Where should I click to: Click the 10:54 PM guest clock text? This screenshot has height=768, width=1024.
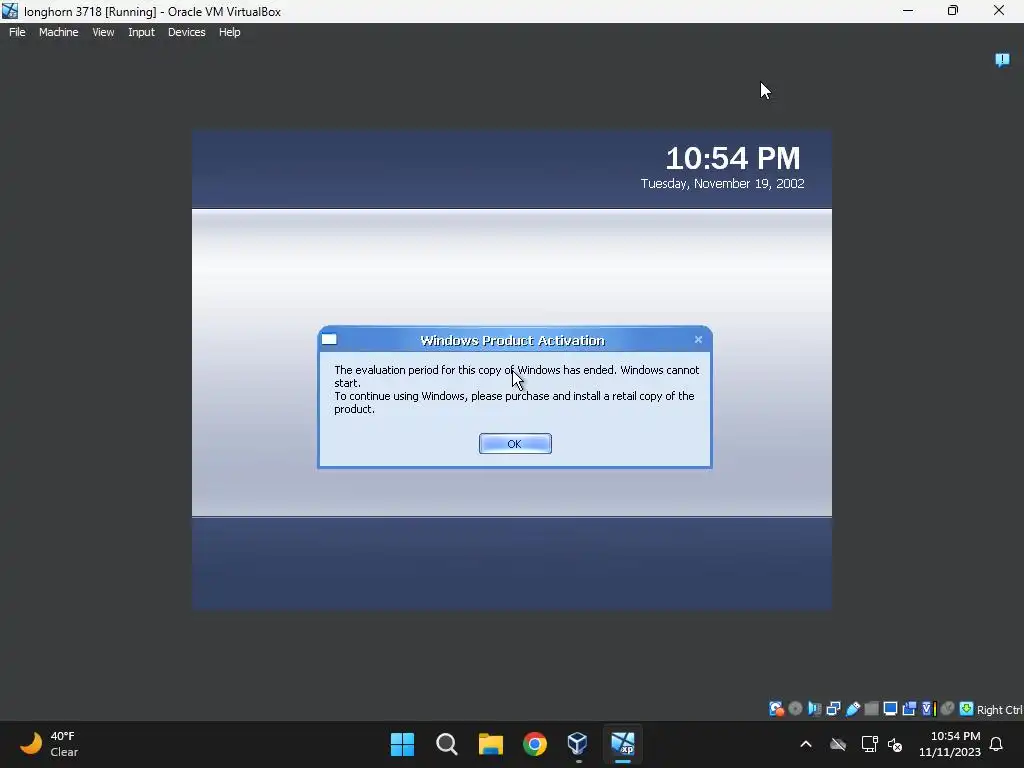[x=733, y=158]
